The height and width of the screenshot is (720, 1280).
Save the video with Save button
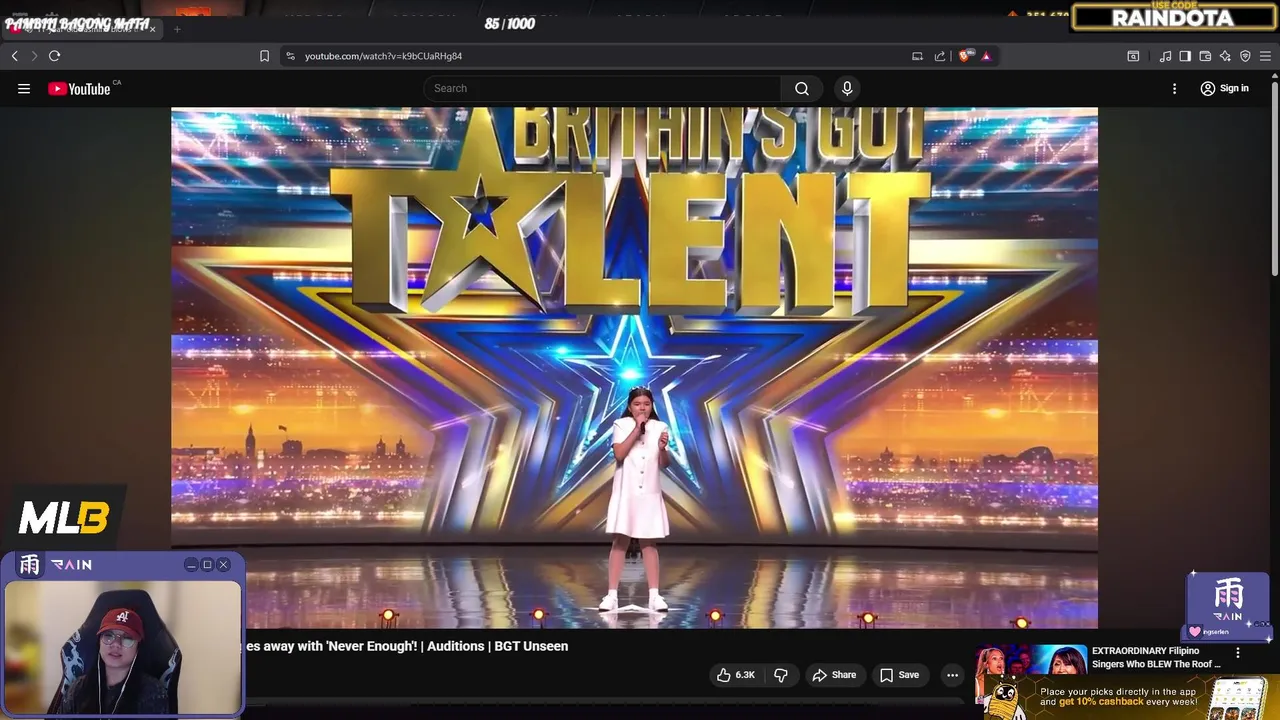pyautogui.click(x=899, y=675)
